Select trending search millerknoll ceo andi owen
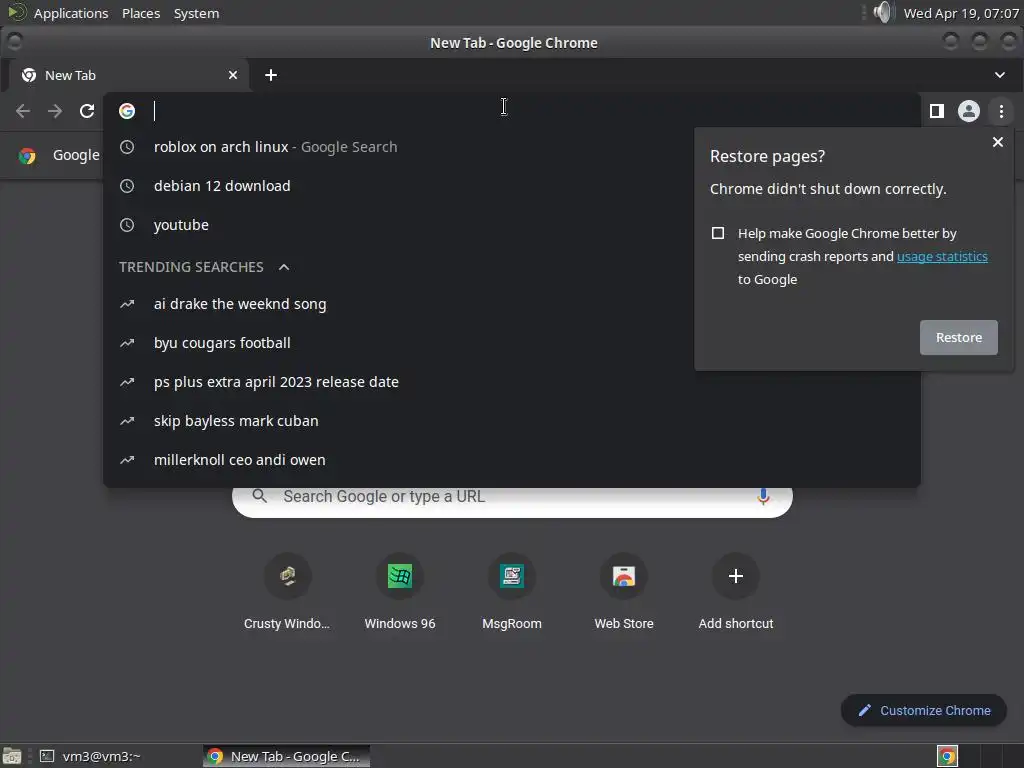This screenshot has width=1024, height=768. pyautogui.click(x=511, y=460)
